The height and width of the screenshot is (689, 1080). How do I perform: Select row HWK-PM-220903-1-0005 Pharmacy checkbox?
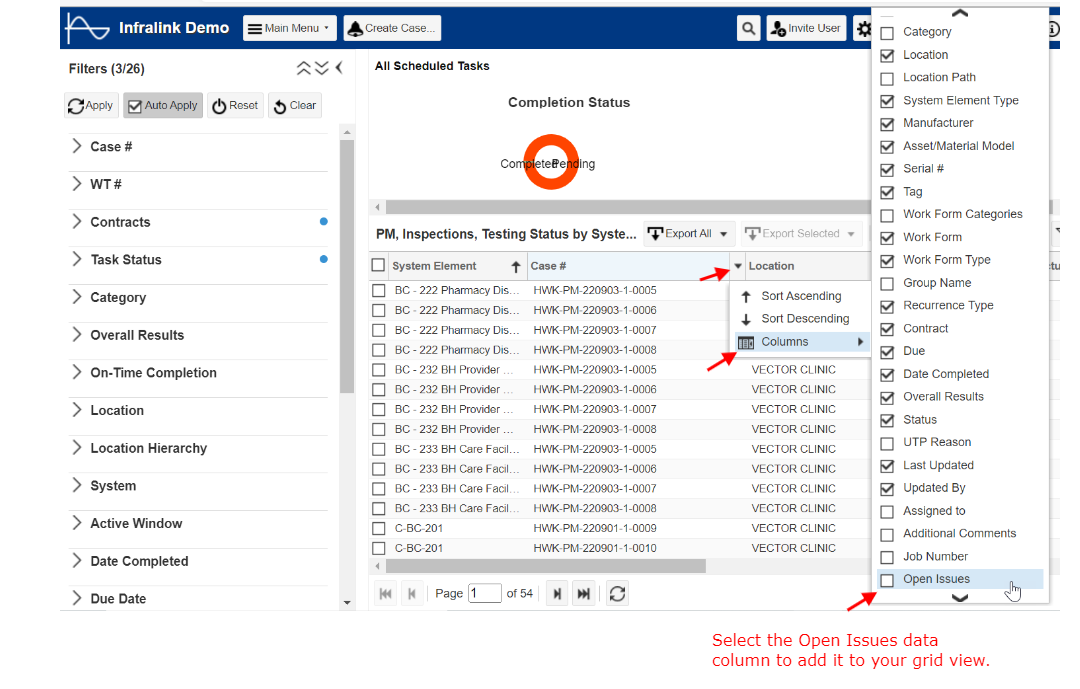(378, 291)
